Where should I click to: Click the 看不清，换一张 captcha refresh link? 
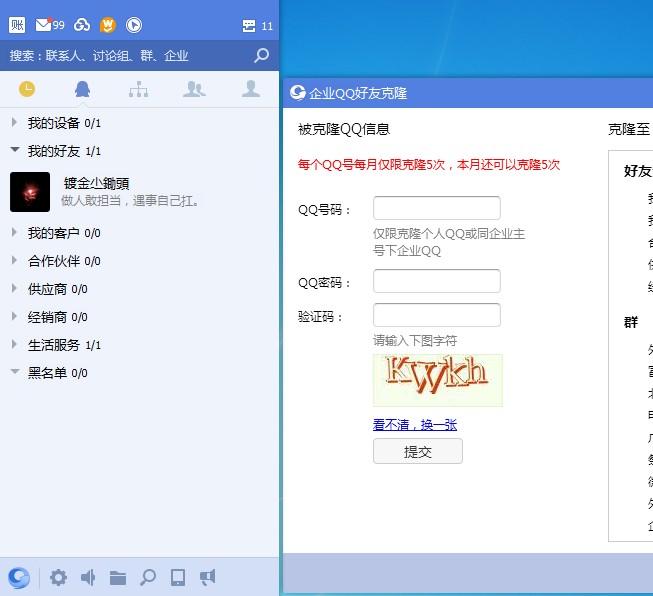tap(415, 425)
